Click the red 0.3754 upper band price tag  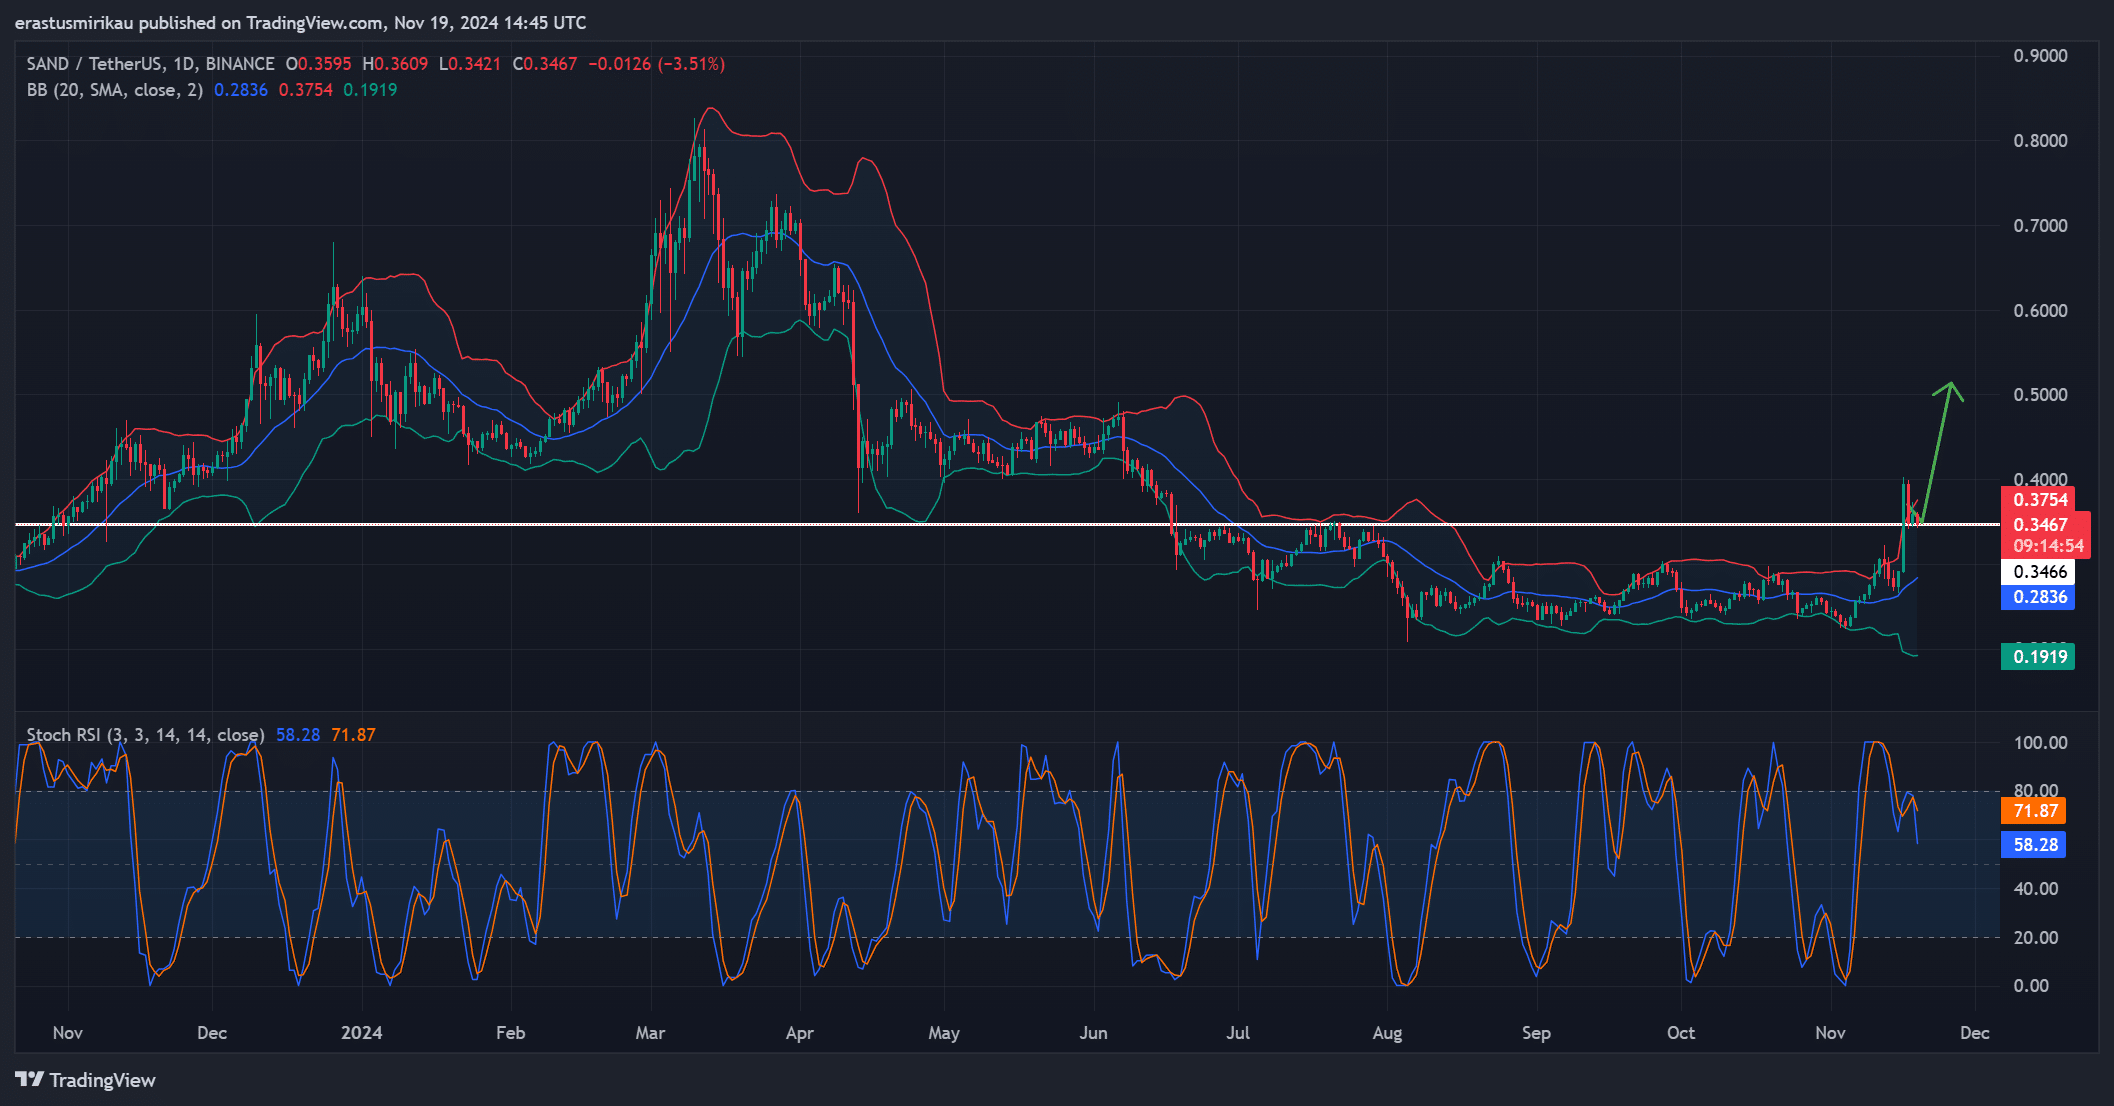click(x=2039, y=499)
